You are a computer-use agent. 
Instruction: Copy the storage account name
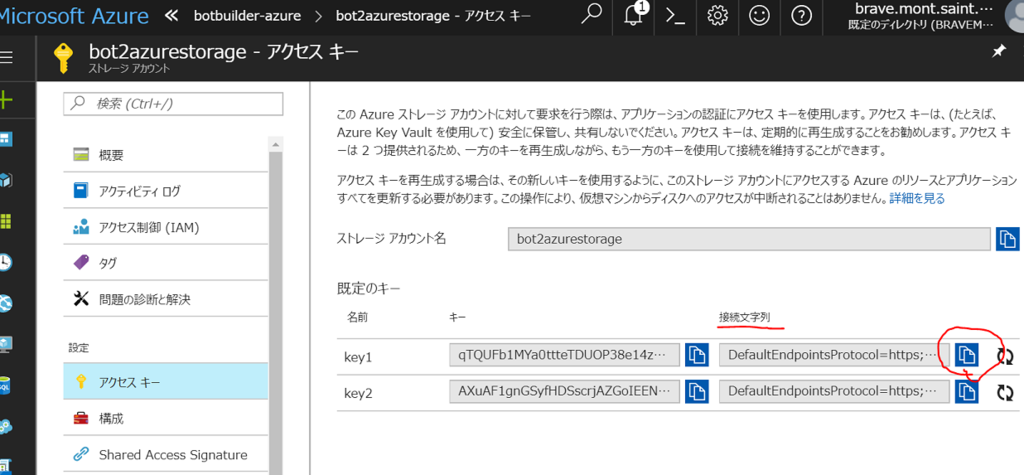(x=1008, y=239)
